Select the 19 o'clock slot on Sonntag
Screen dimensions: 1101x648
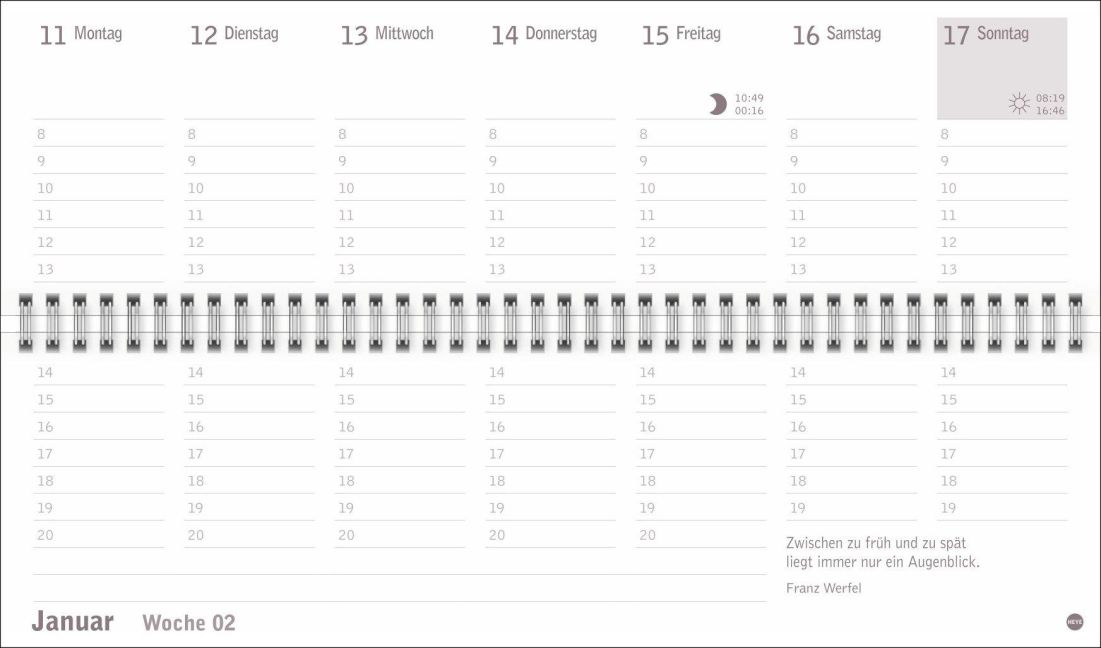1001,508
